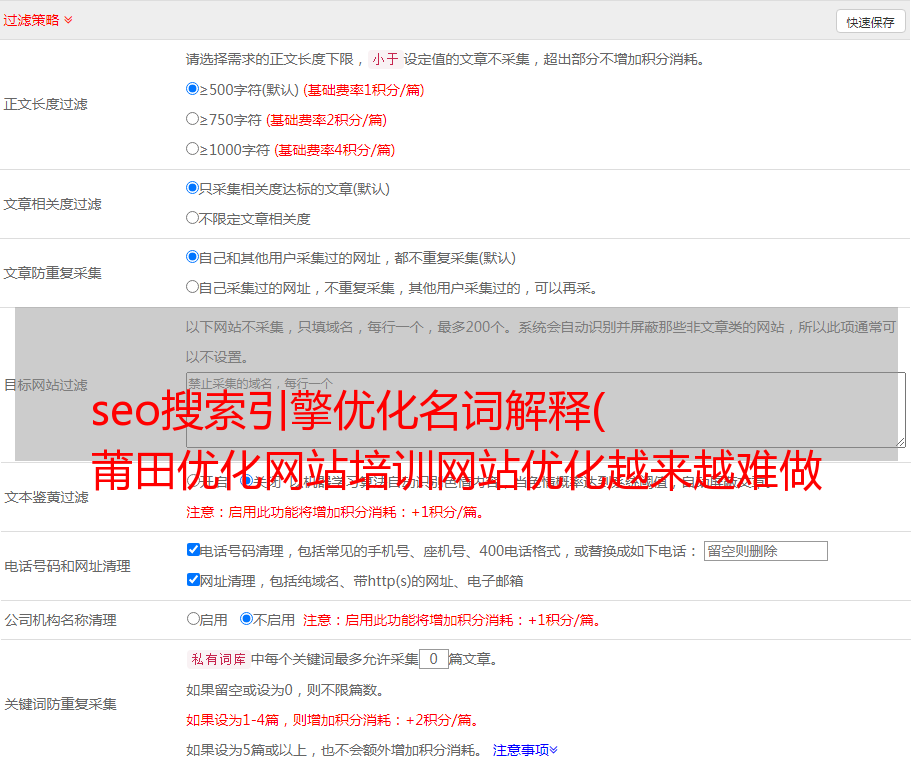Click the 电话号码和网址清理 row label
Screen dimensions: 912x768
67,566
